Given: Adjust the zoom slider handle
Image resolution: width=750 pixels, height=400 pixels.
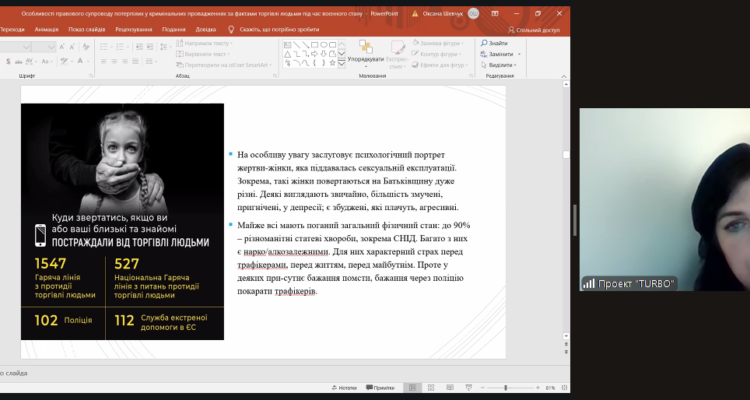Looking at the screenshot, I should 505,387.
